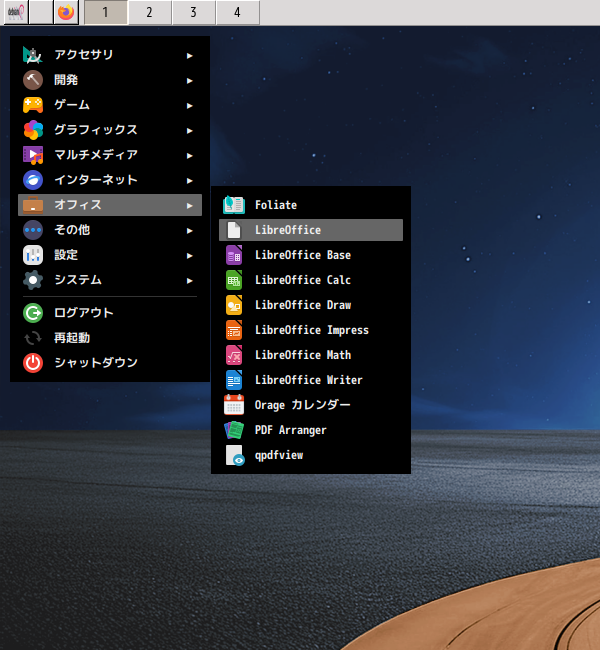Expand the システム submenu arrow

pyautogui.click(x=189, y=280)
